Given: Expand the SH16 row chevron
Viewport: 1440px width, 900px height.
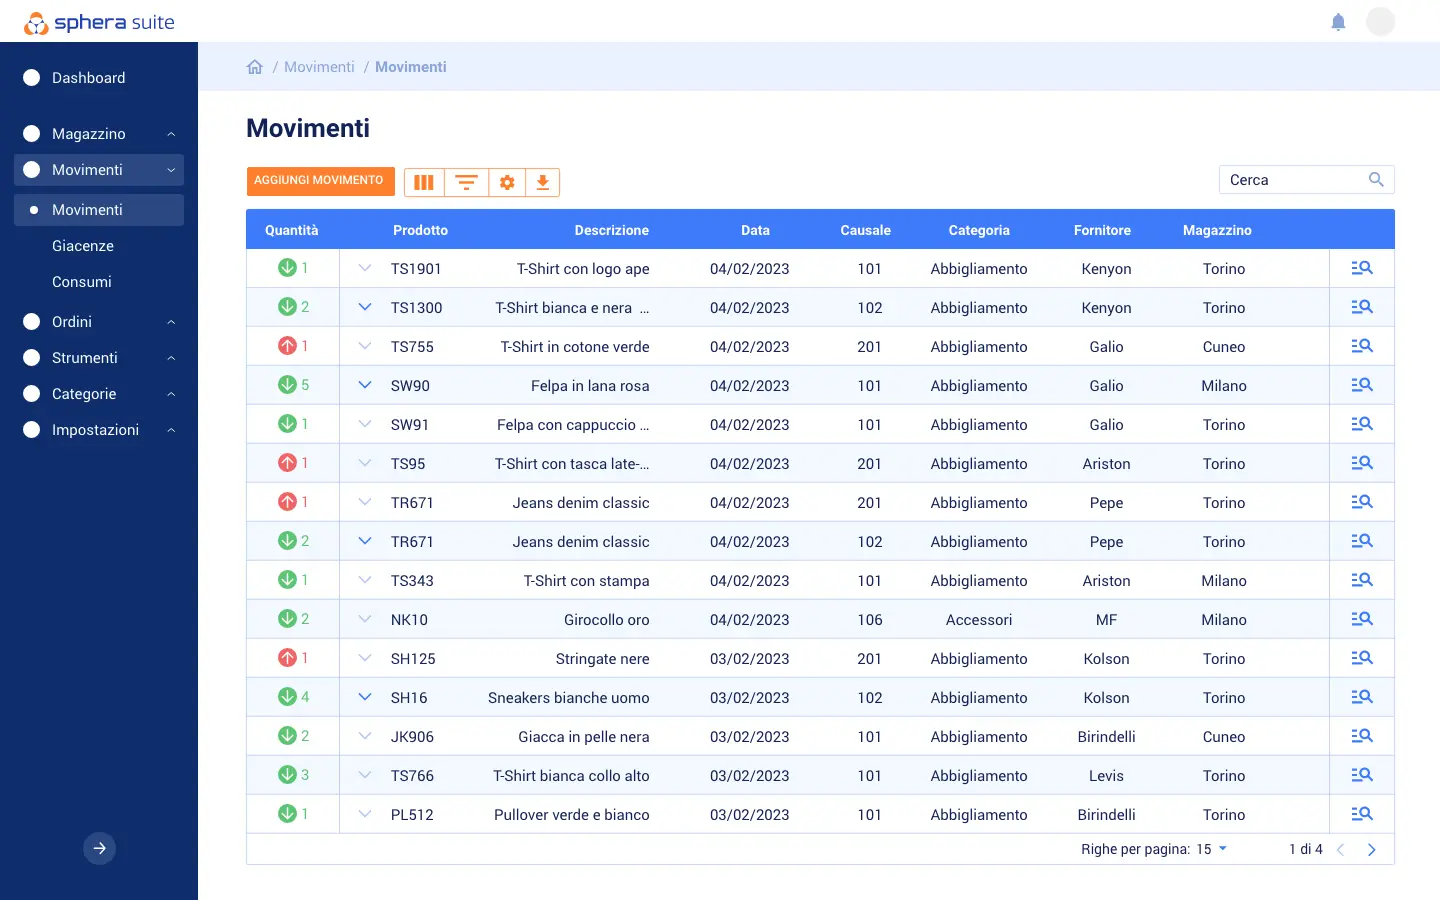Looking at the screenshot, I should pyautogui.click(x=365, y=697).
